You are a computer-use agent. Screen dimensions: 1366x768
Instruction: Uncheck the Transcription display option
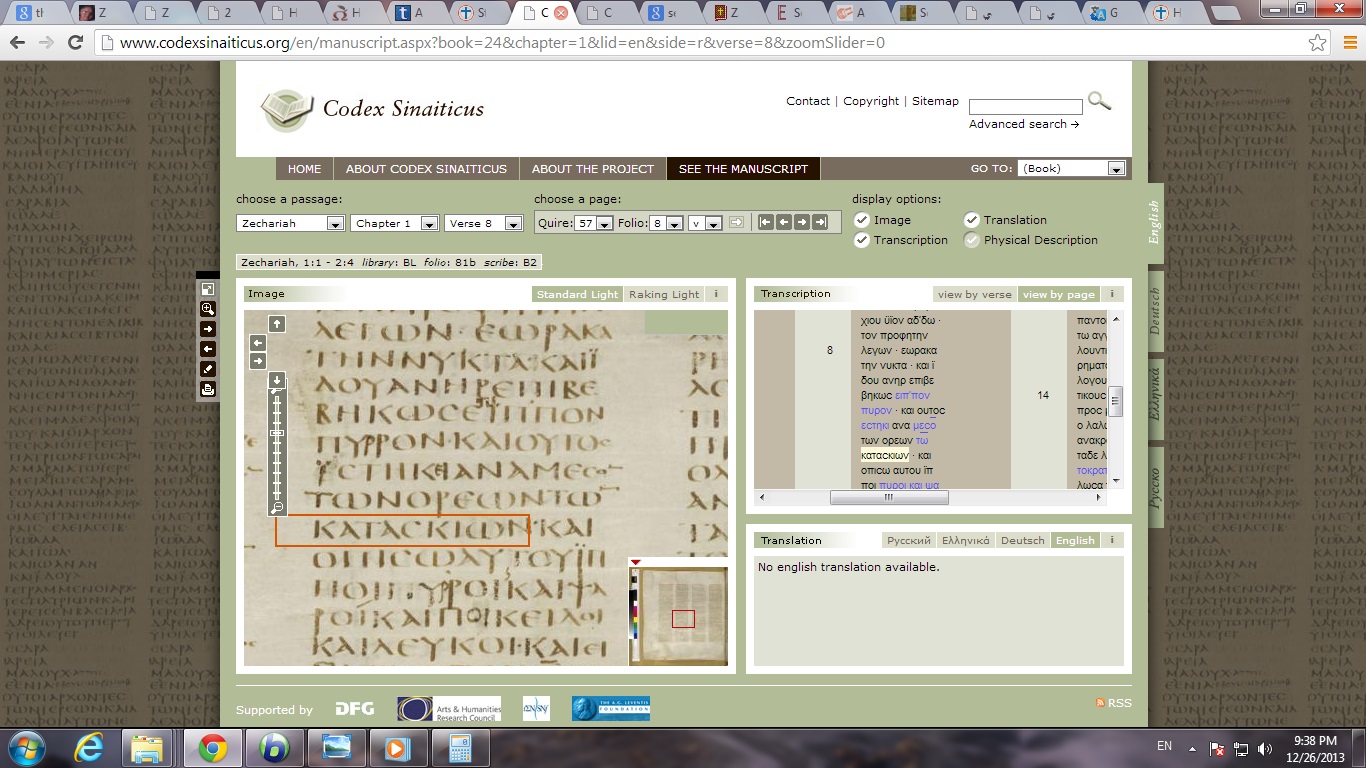point(861,240)
